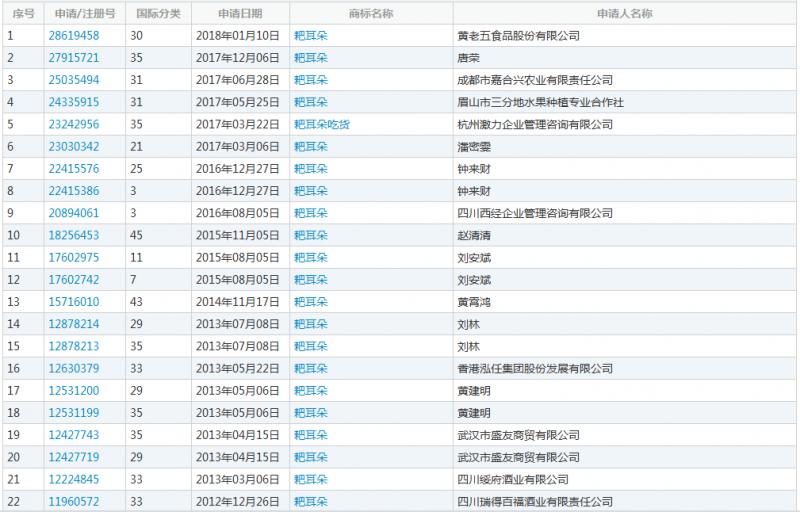Open registration number 25035494
Image resolution: width=800 pixels, height=512 pixels.
pyautogui.click(x=73, y=80)
